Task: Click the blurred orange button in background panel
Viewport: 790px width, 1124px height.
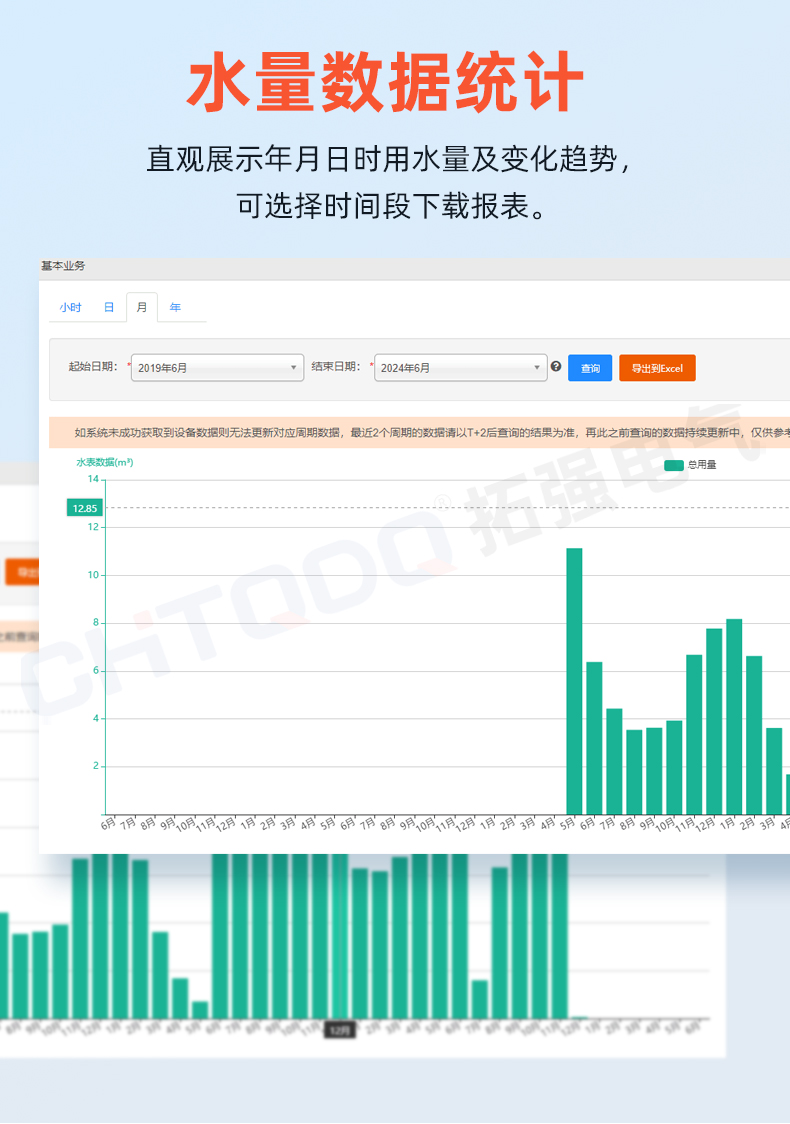Action: click(22, 572)
